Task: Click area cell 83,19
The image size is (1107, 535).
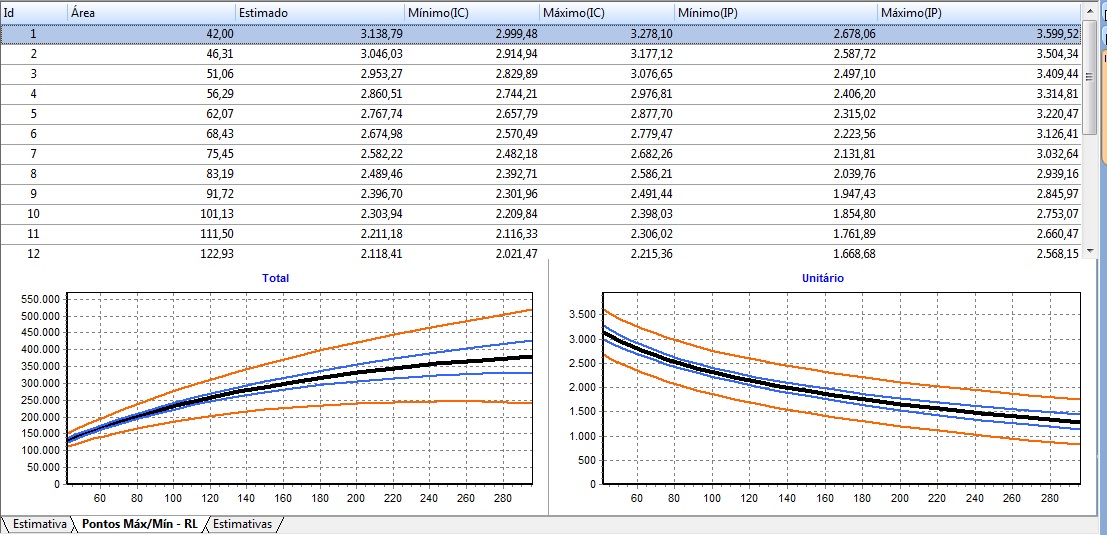Action: click(x=220, y=174)
